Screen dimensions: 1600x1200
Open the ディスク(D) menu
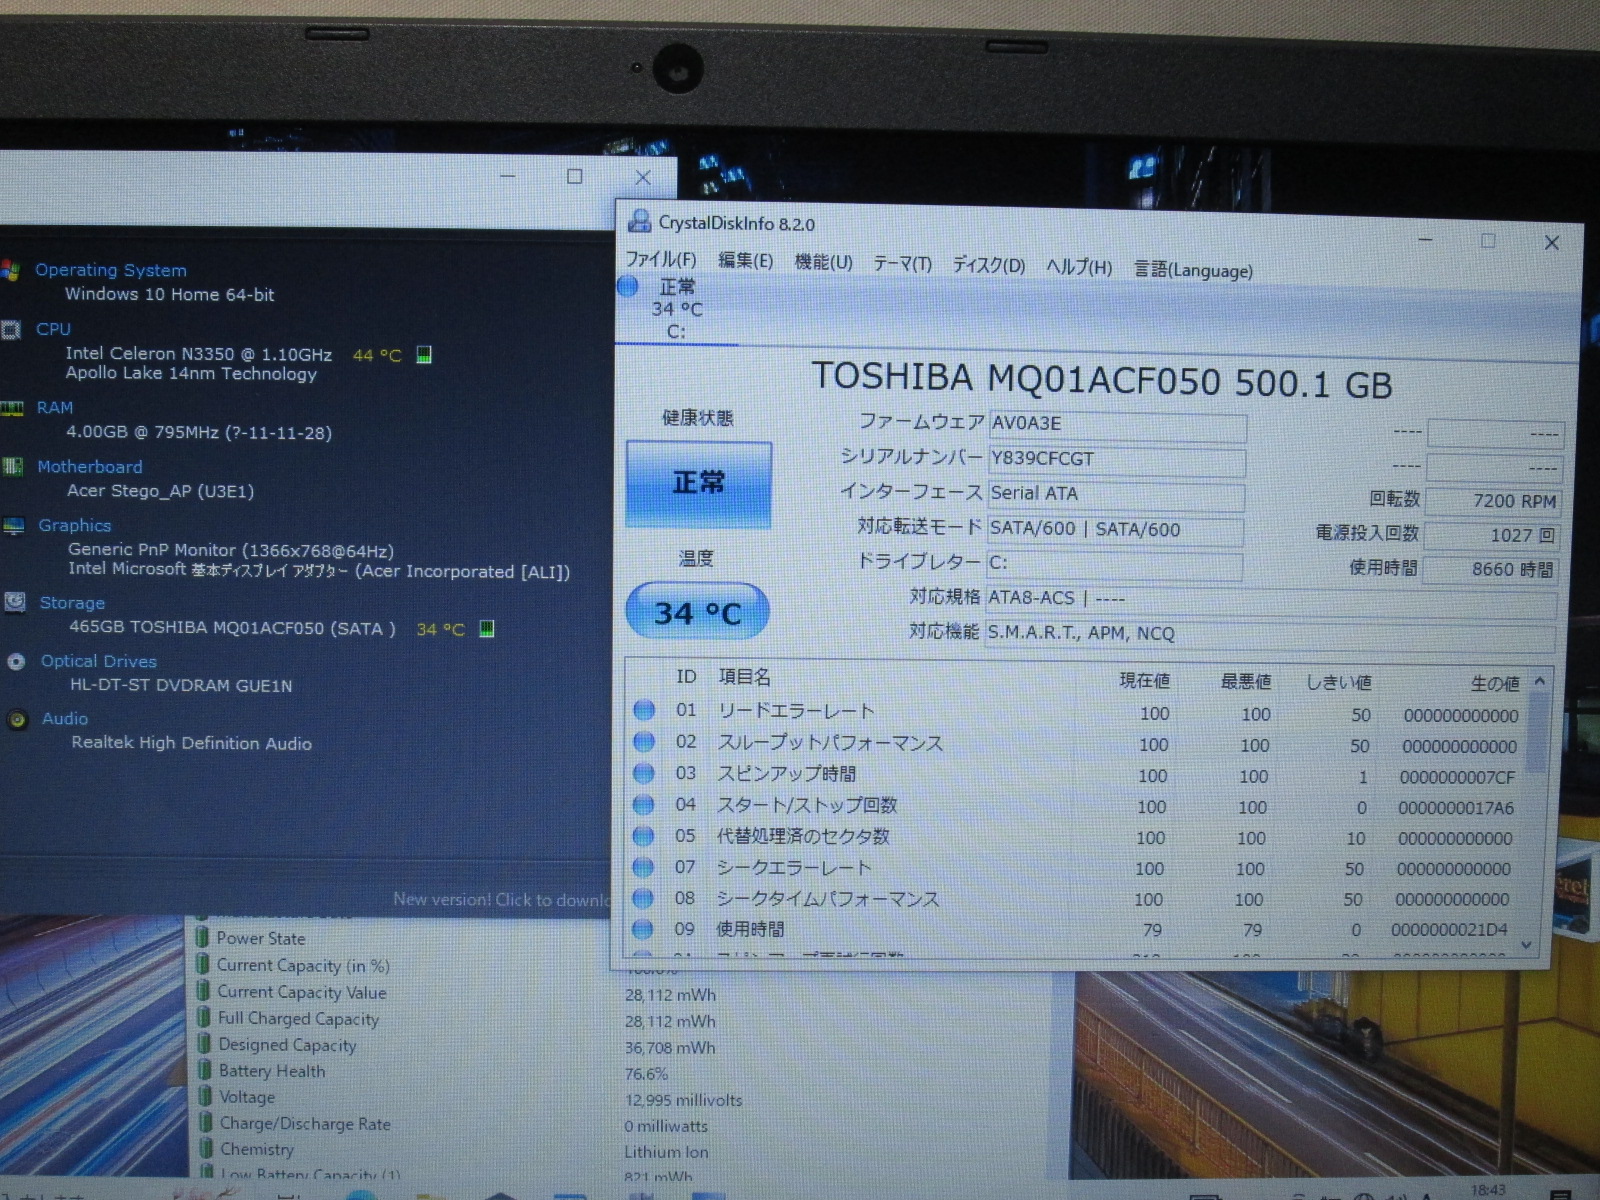pos(988,265)
